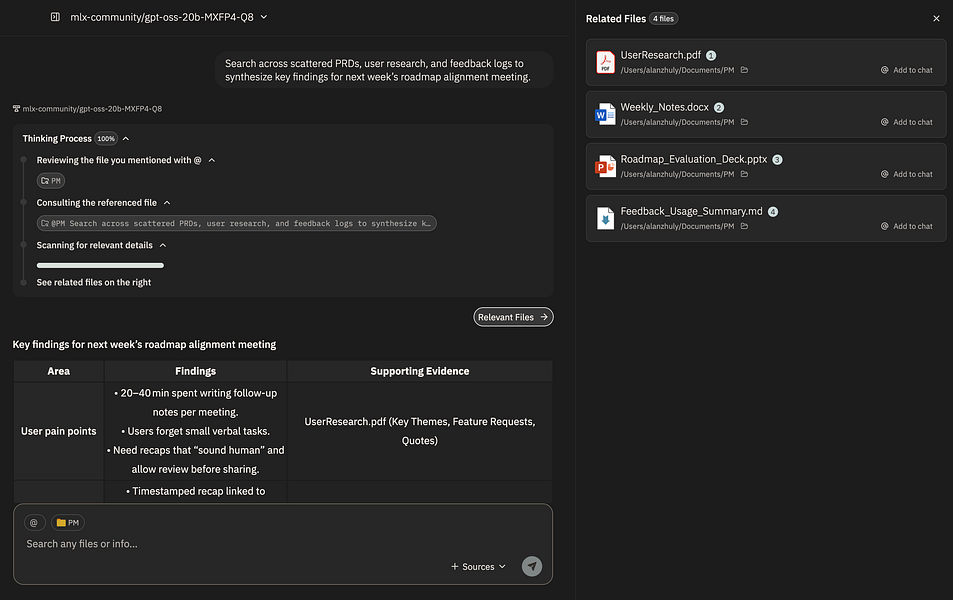
Task: Close the Related Files panel
Action: coord(936,18)
